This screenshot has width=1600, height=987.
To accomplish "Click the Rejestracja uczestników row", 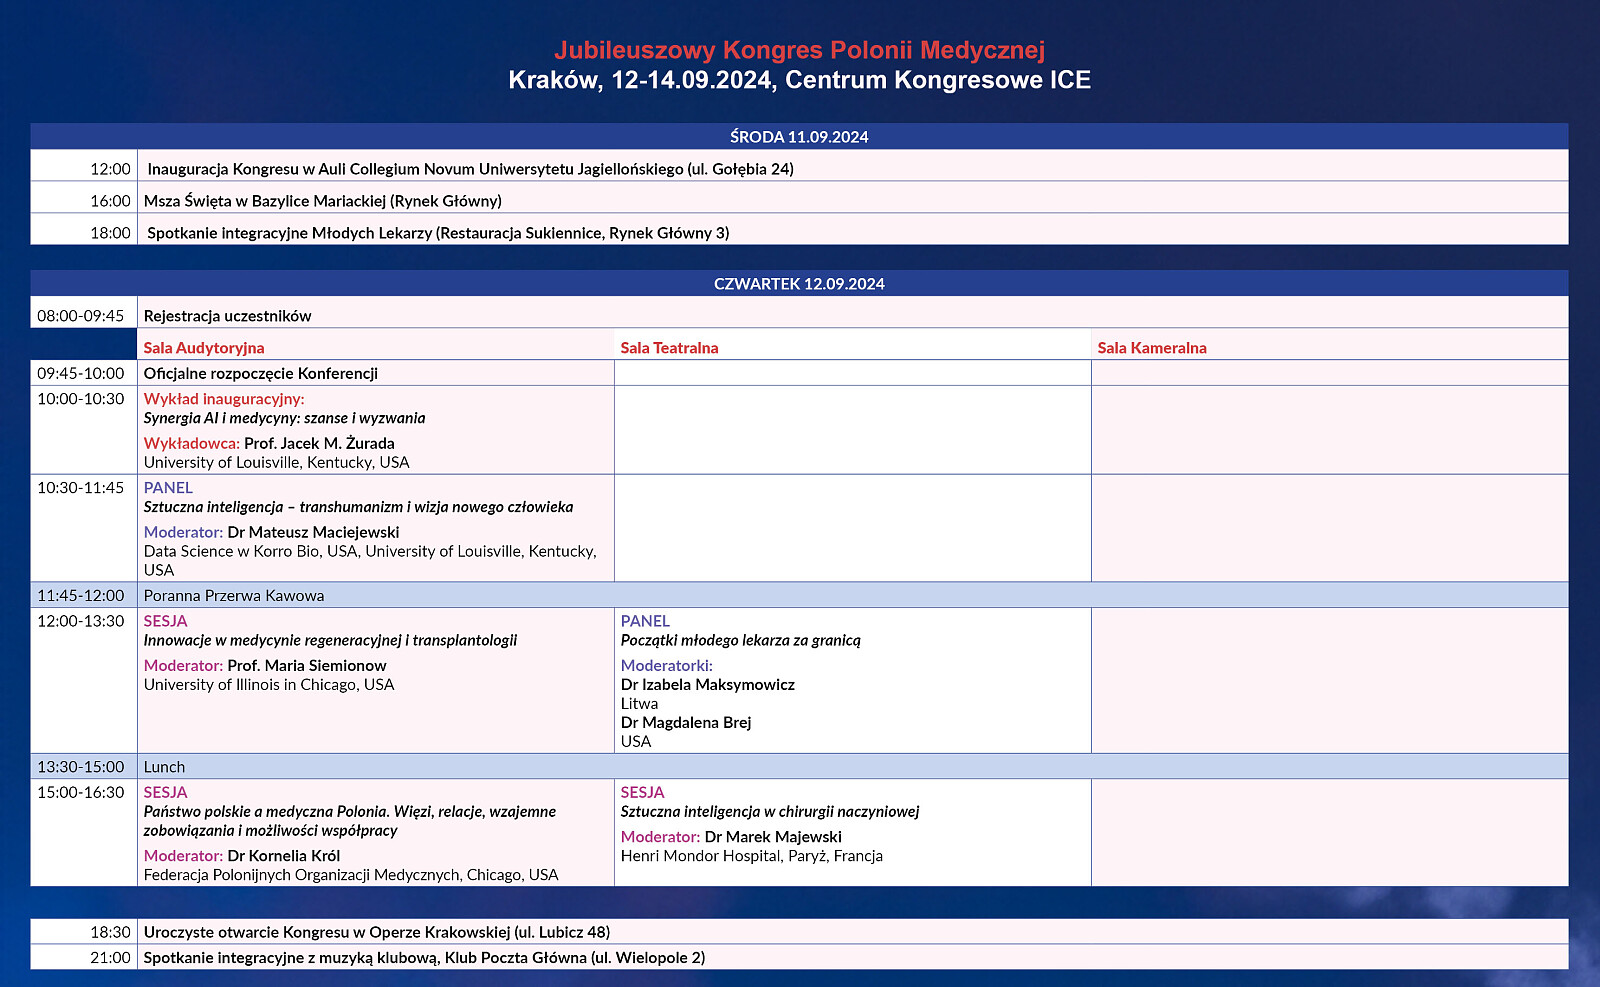I will (227, 314).
